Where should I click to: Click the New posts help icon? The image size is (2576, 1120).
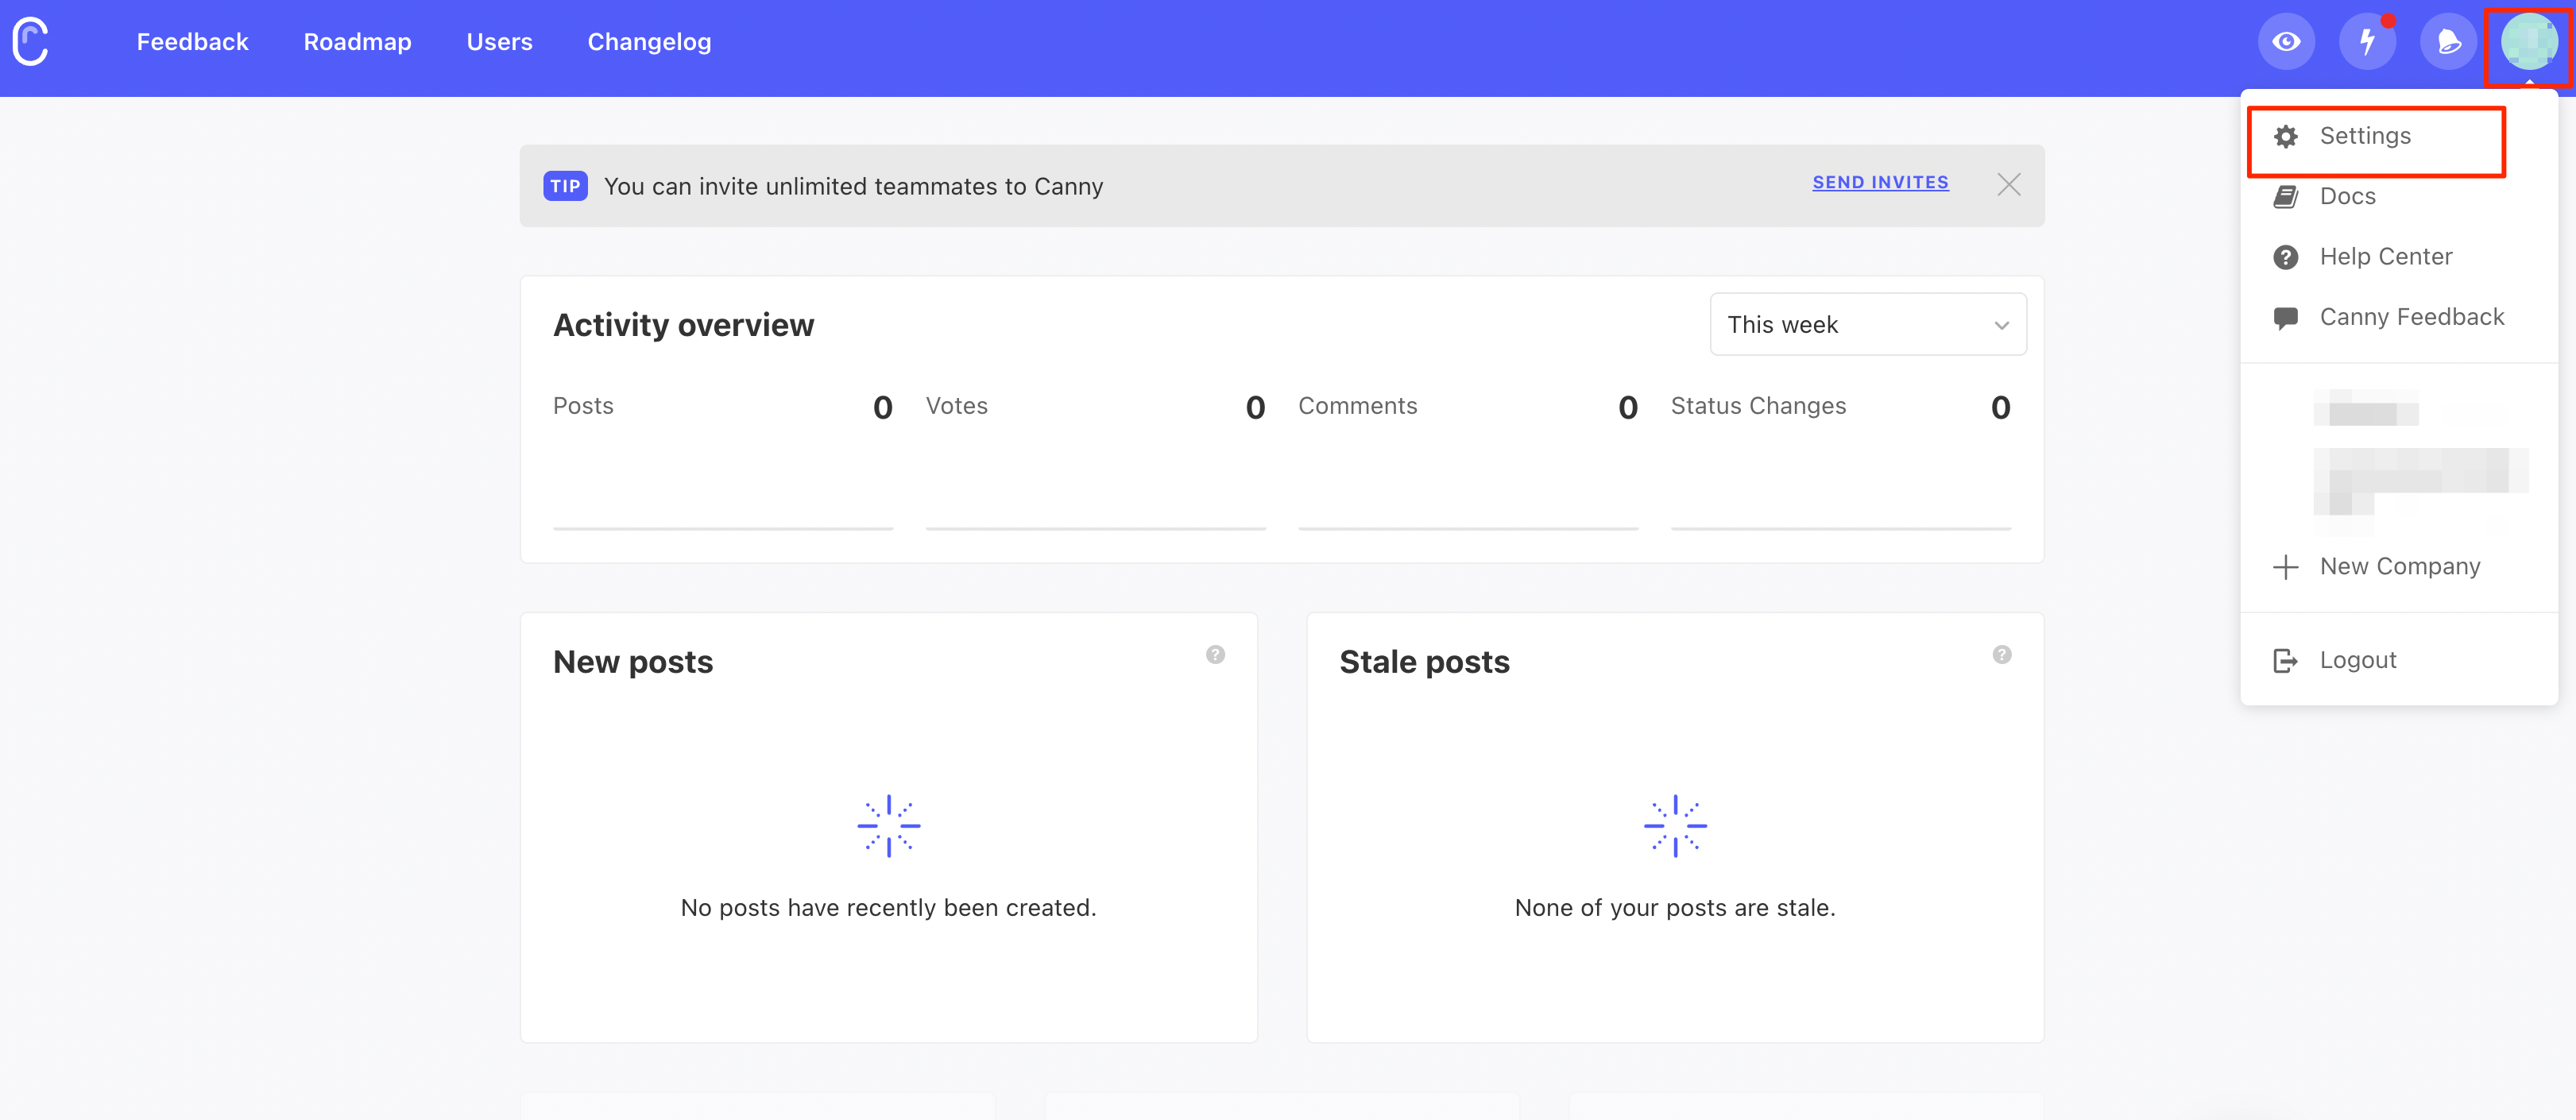pos(1215,654)
